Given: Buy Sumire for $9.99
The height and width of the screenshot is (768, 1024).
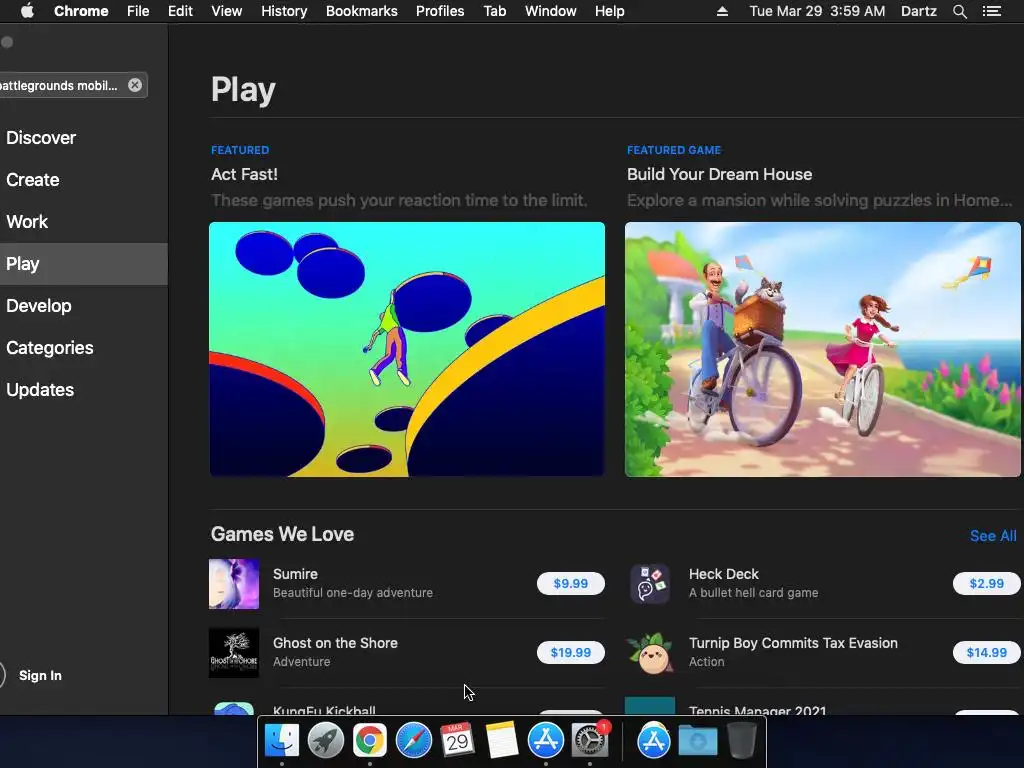Looking at the screenshot, I should tap(571, 583).
